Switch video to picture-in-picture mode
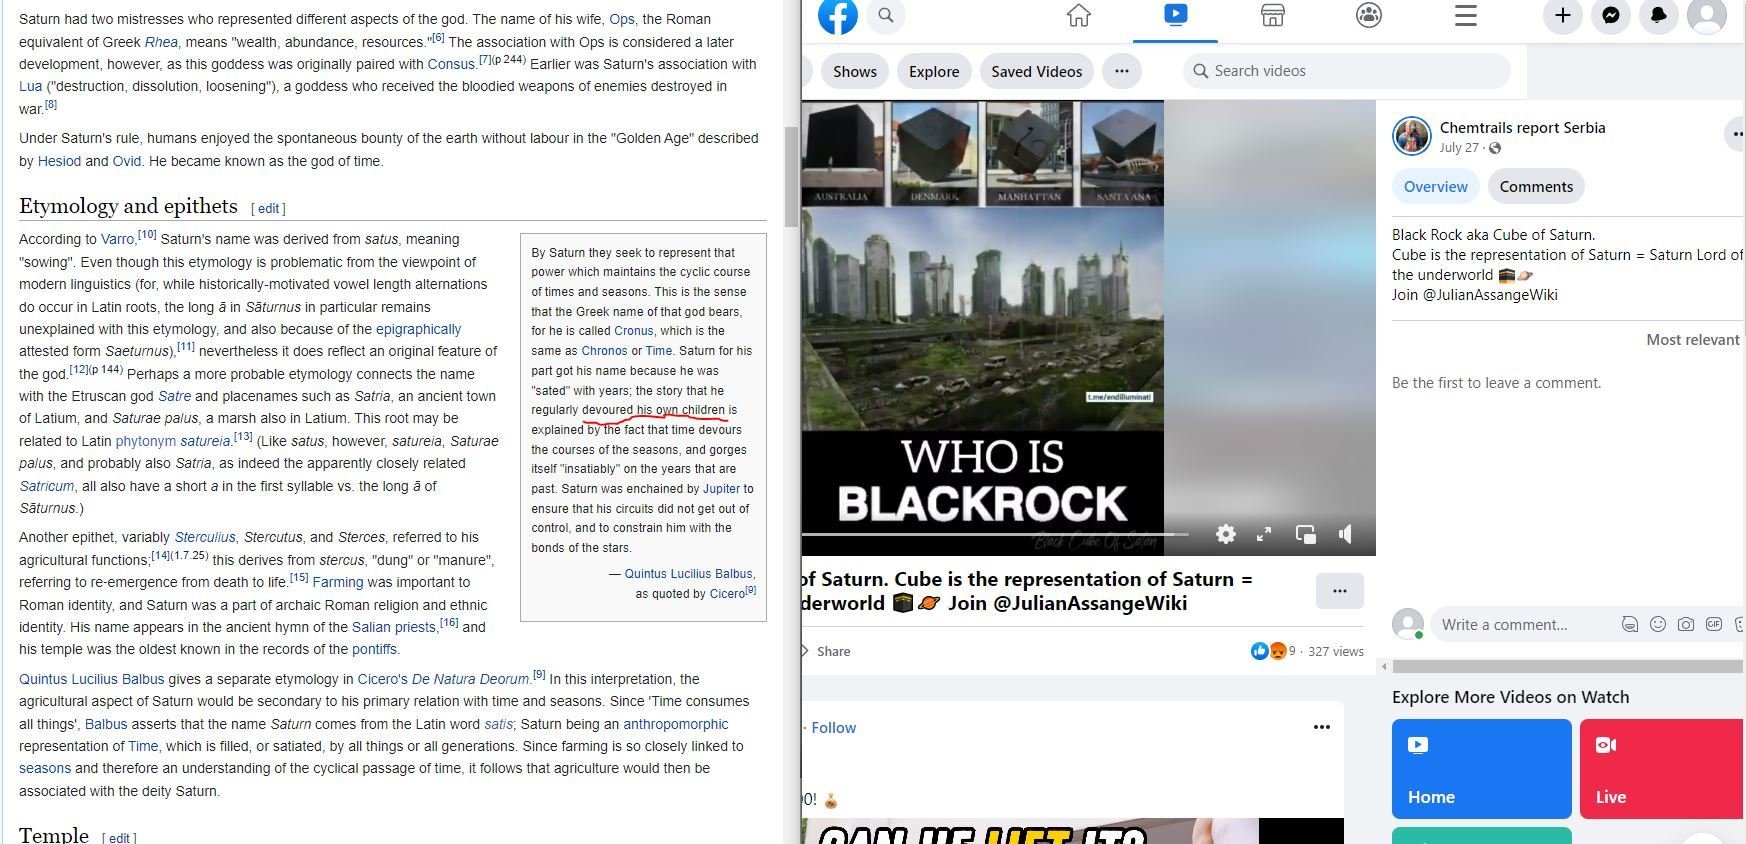The height and width of the screenshot is (844, 1746). coord(1305,534)
